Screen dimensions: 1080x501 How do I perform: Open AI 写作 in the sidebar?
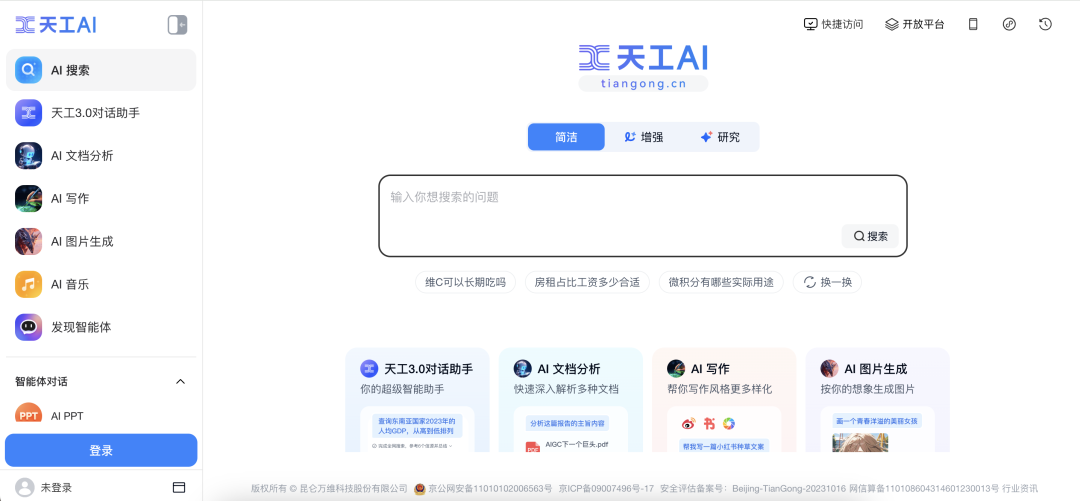click(x=101, y=198)
